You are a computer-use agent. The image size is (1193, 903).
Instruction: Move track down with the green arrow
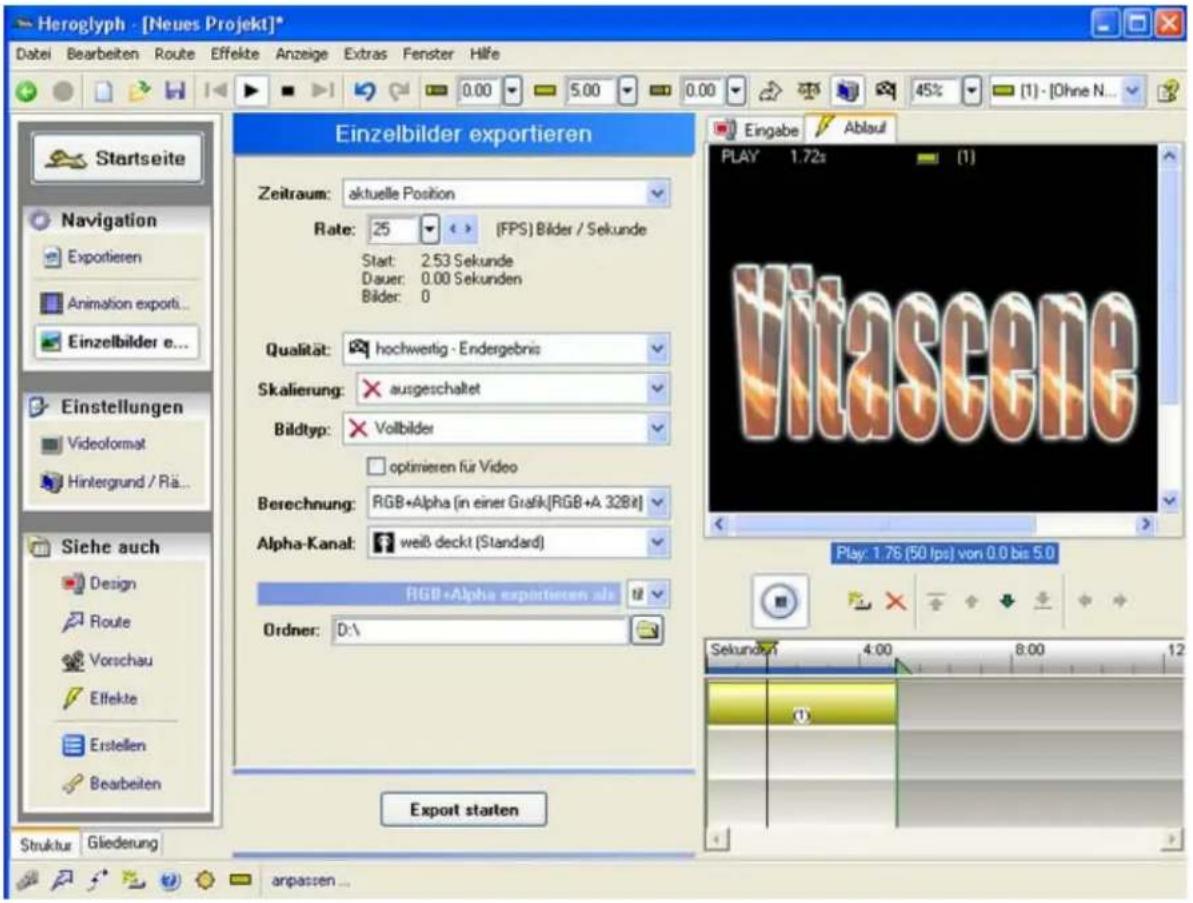click(1007, 602)
